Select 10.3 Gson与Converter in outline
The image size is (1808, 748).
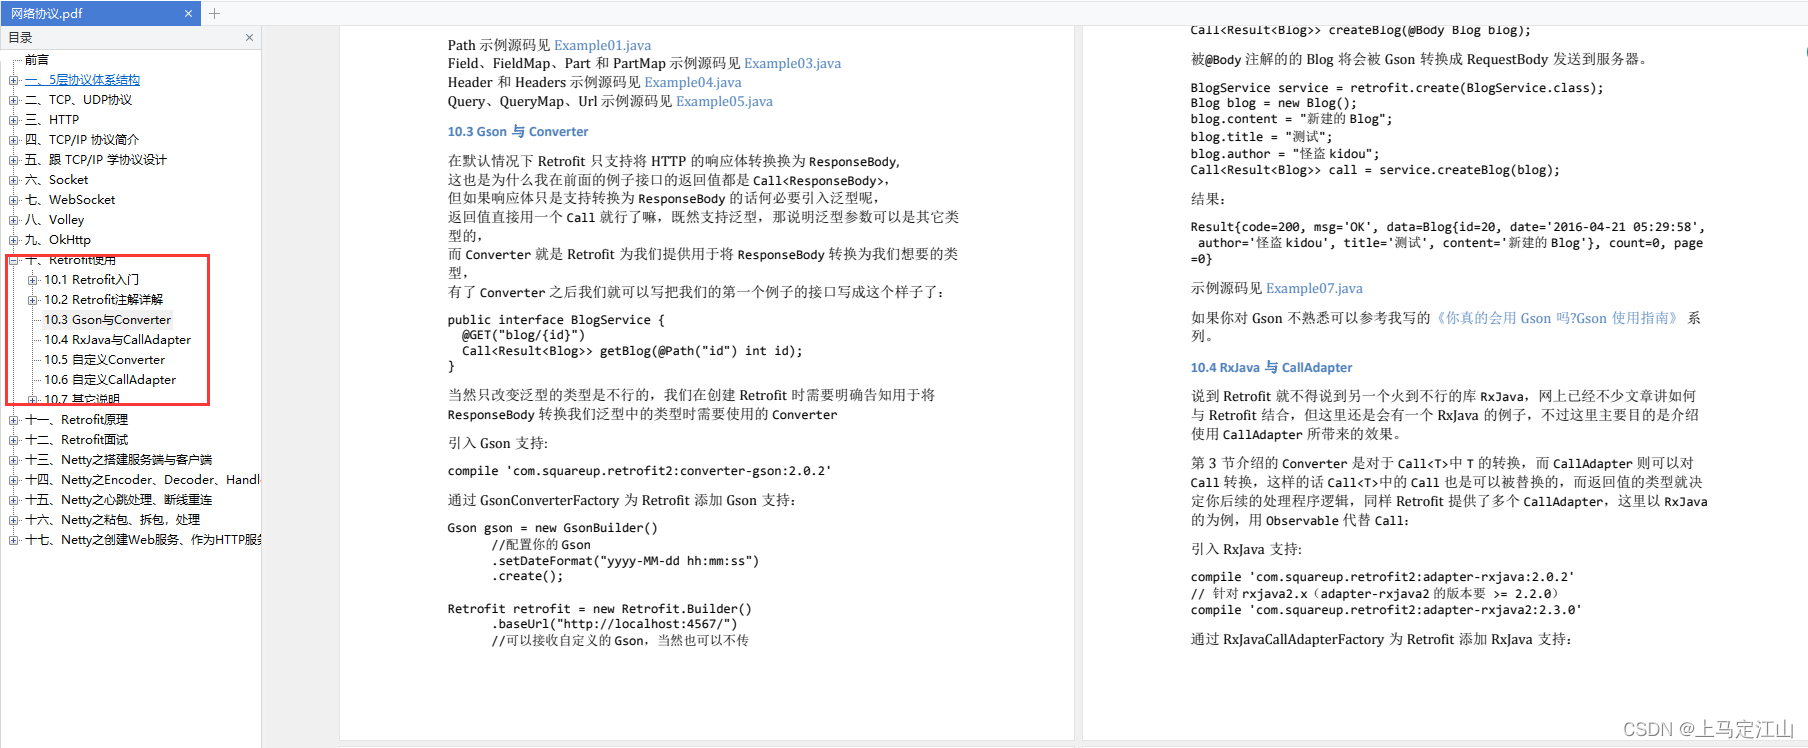click(x=108, y=320)
